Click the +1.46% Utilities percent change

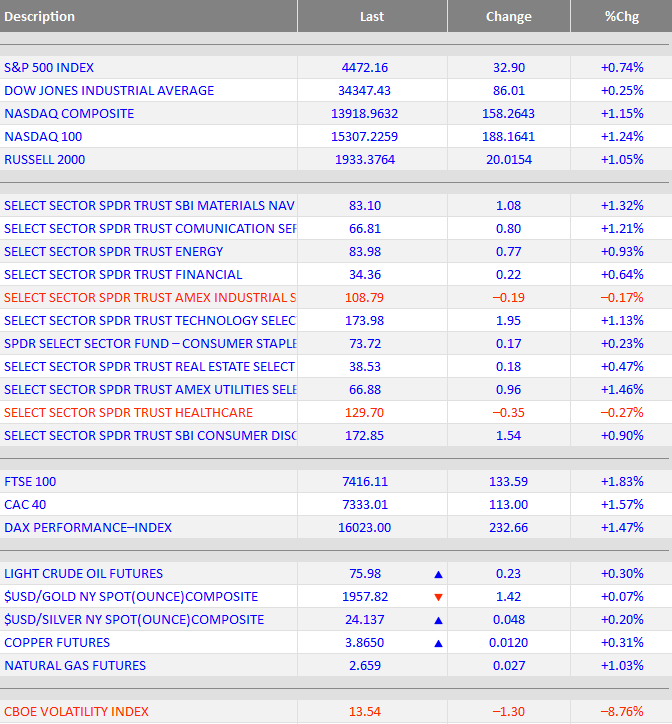pyautogui.click(x=622, y=390)
